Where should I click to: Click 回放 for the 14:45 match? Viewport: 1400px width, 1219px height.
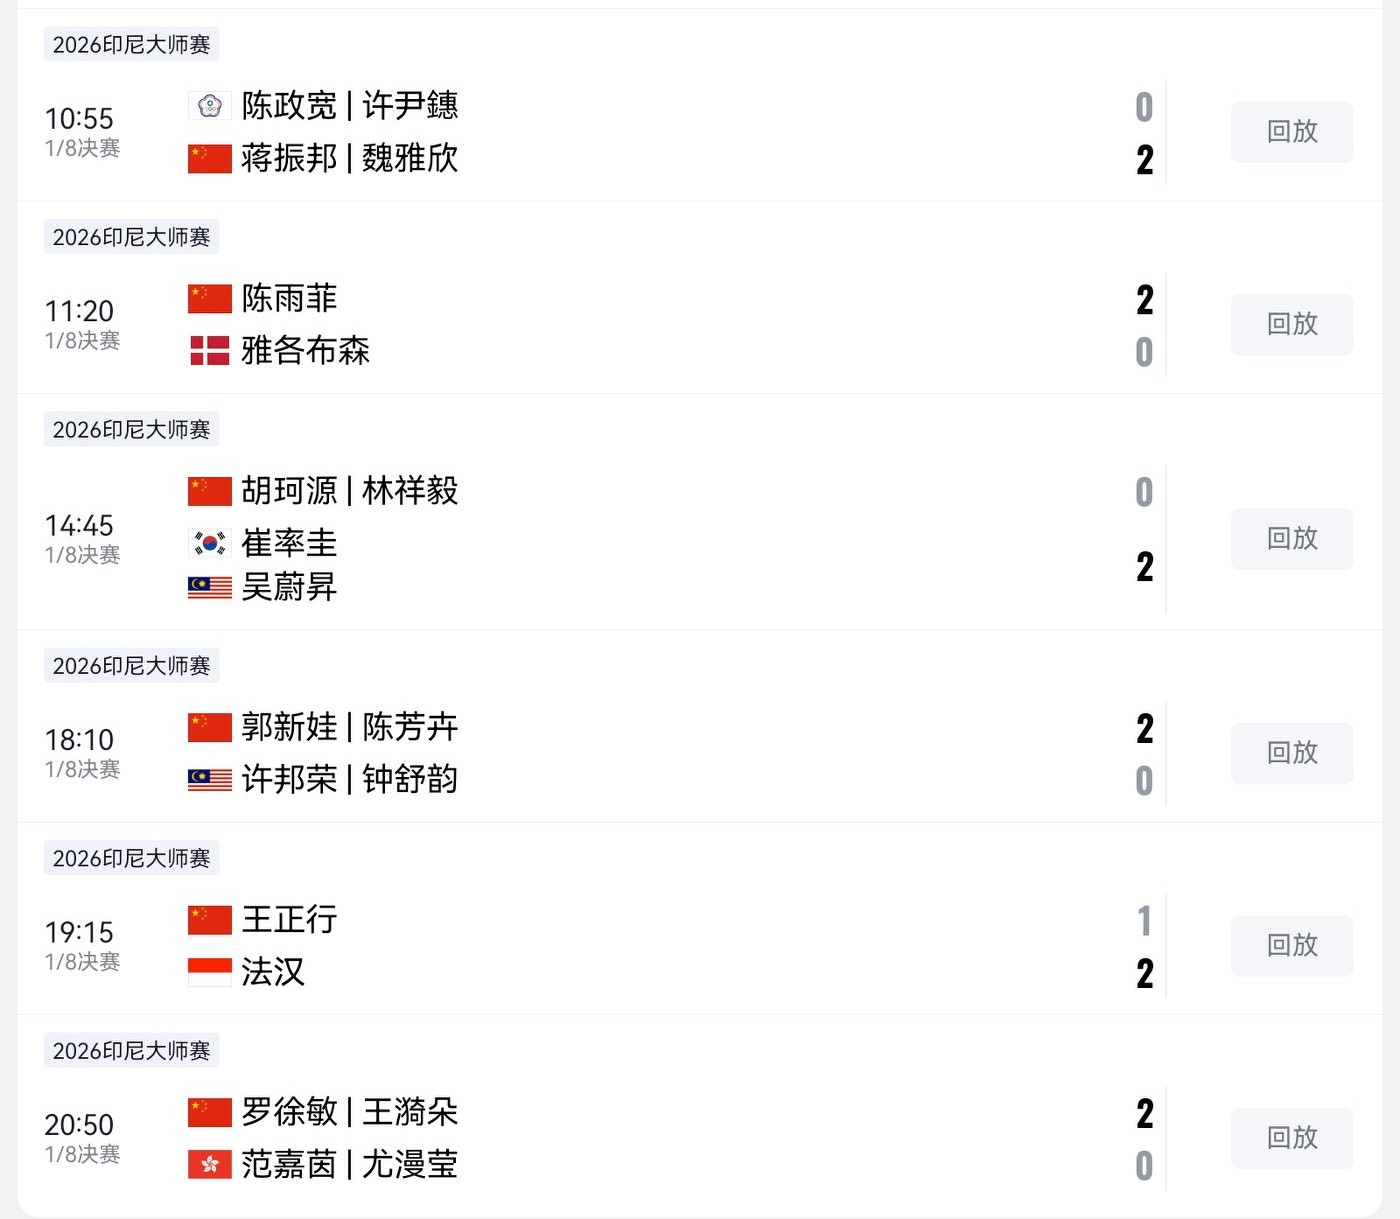[x=1291, y=539]
